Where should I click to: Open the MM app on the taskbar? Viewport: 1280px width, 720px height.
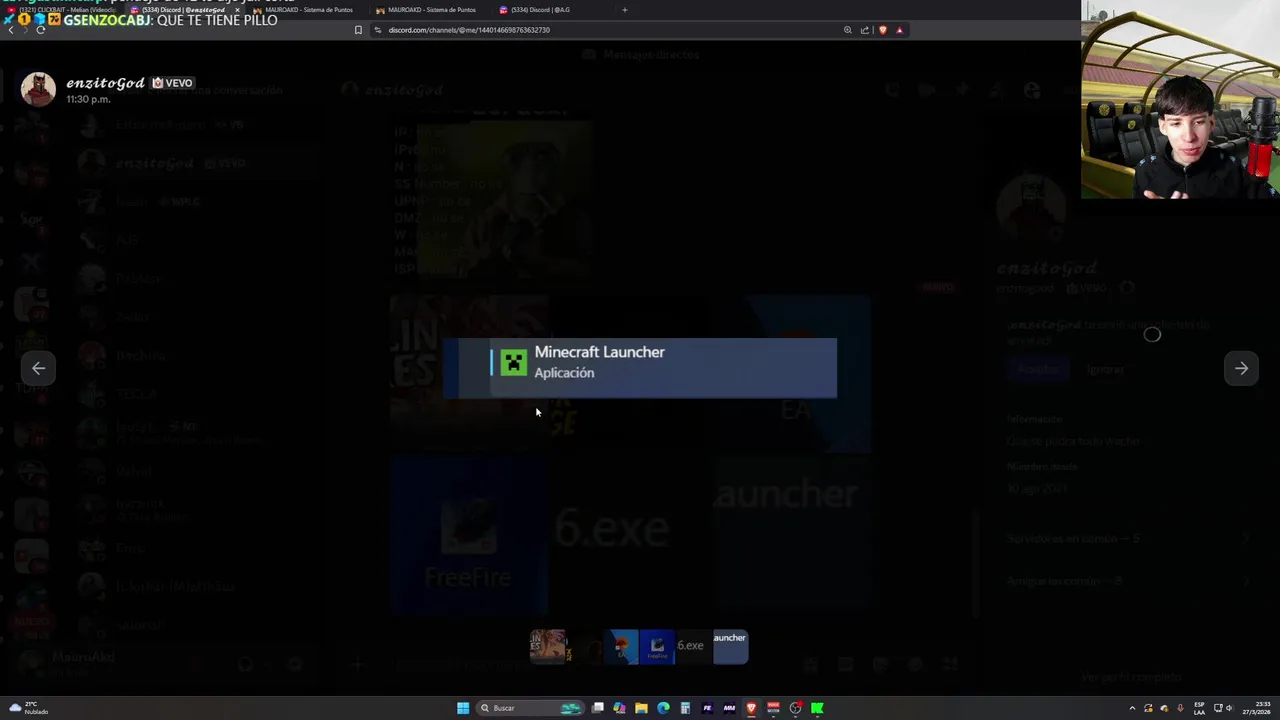(729, 708)
